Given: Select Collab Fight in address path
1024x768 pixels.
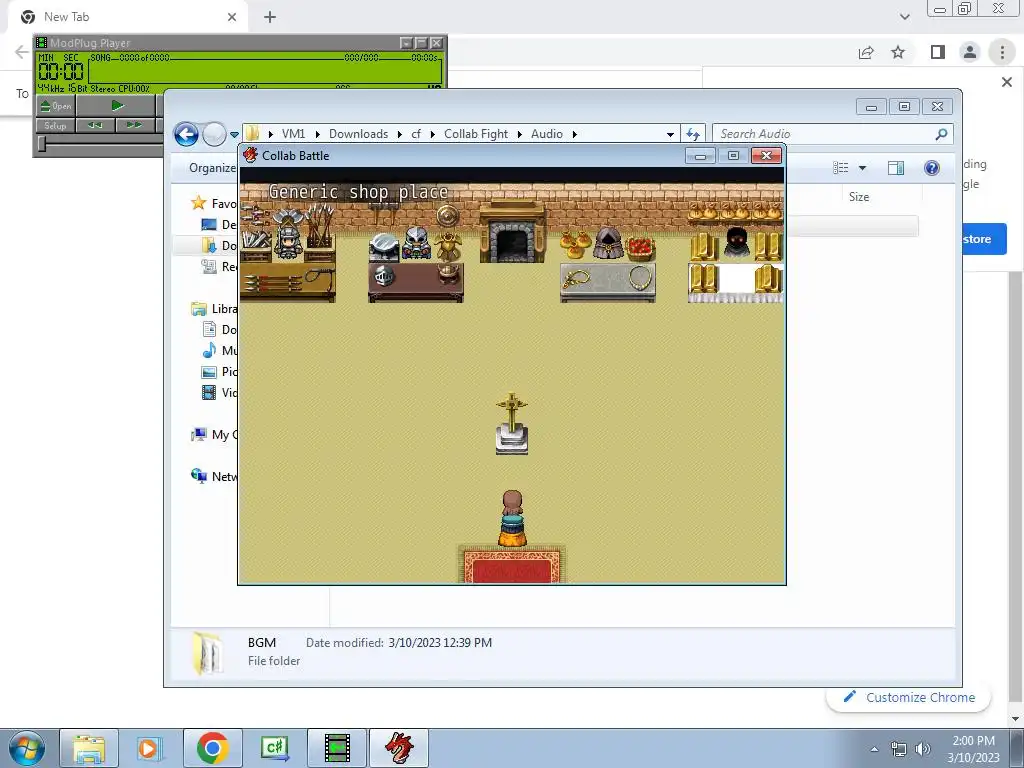Looking at the screenshot, I should point(476,134).
